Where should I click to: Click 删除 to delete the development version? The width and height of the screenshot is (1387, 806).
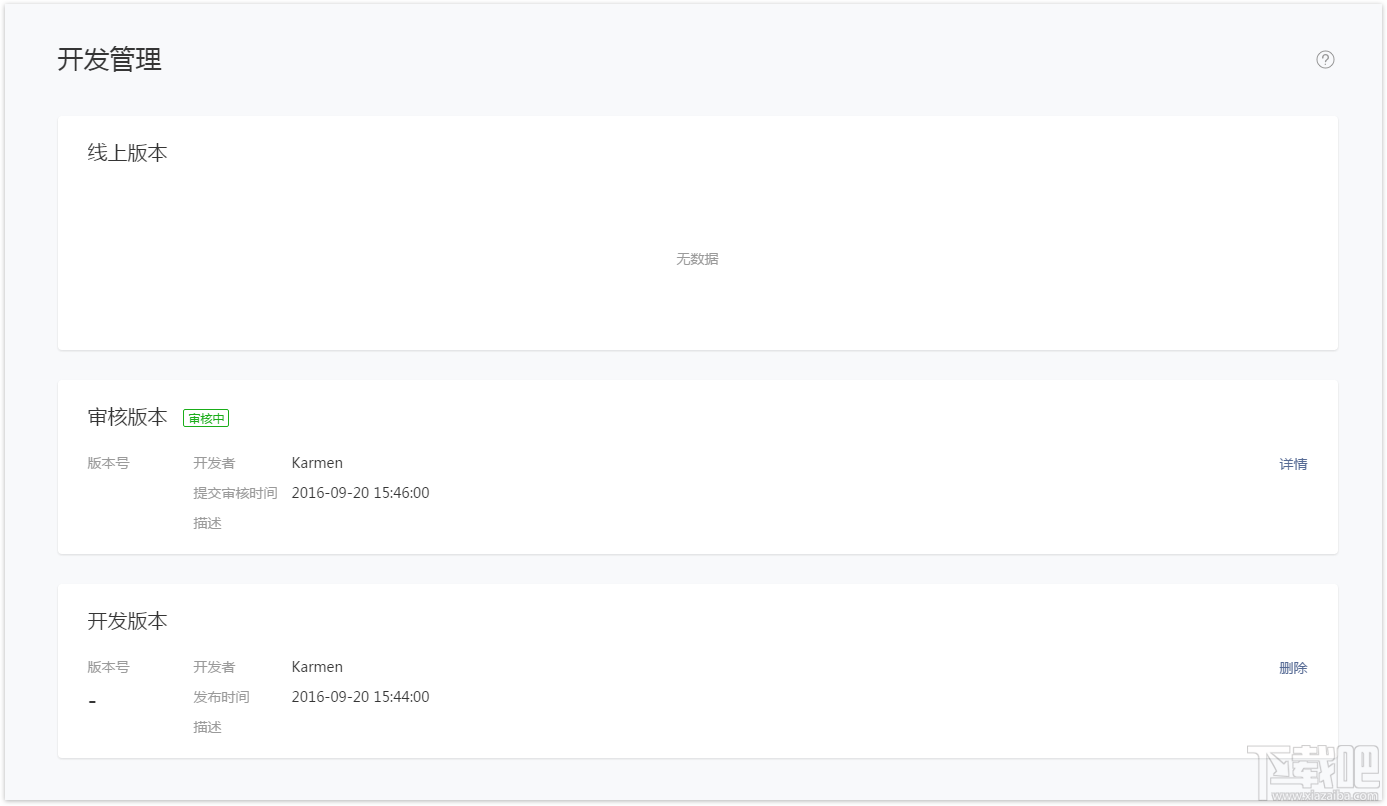pos(1293,668)
